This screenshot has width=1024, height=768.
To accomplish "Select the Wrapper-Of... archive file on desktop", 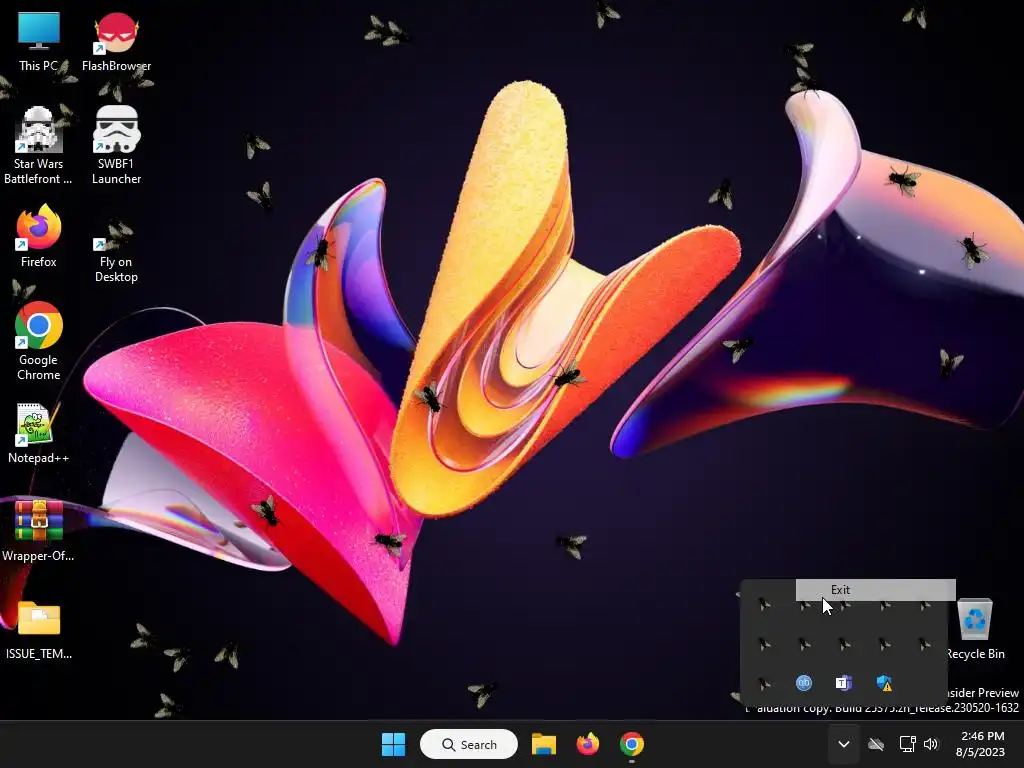I will (39, 532).
